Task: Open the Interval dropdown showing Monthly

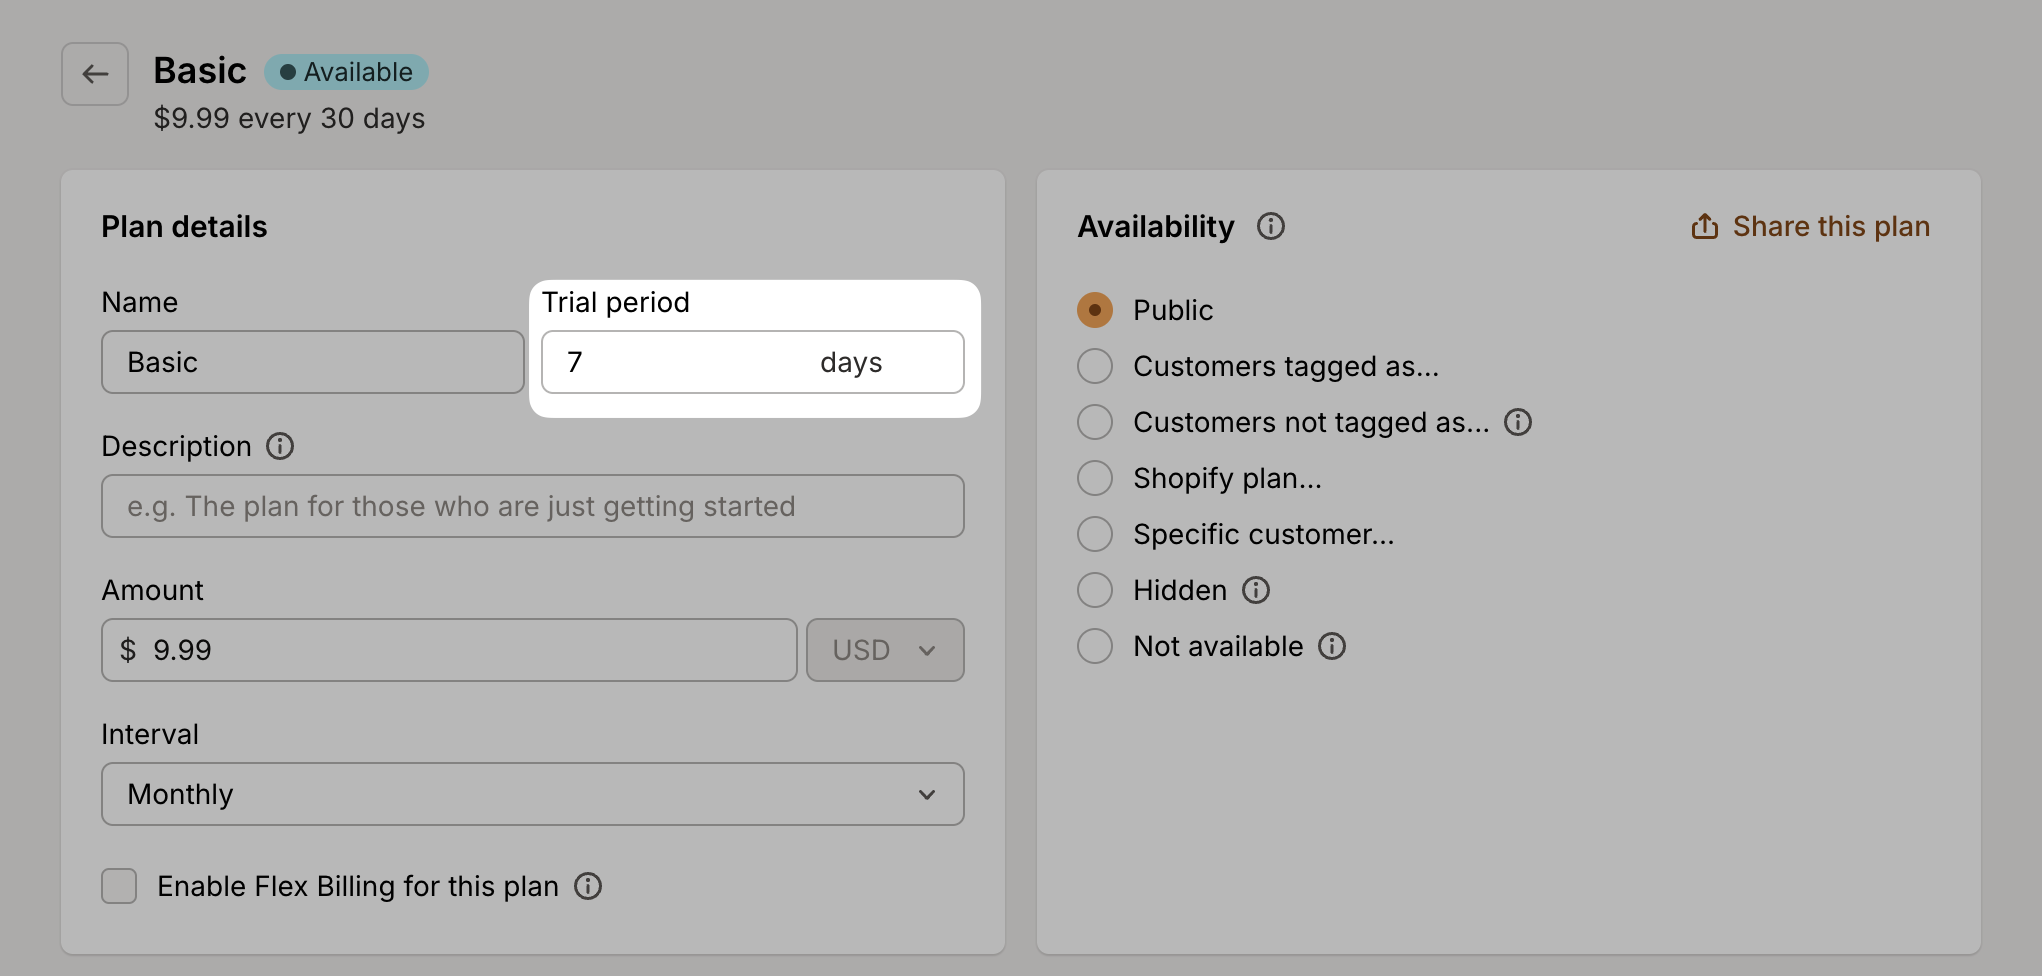Action: point(532,794)
